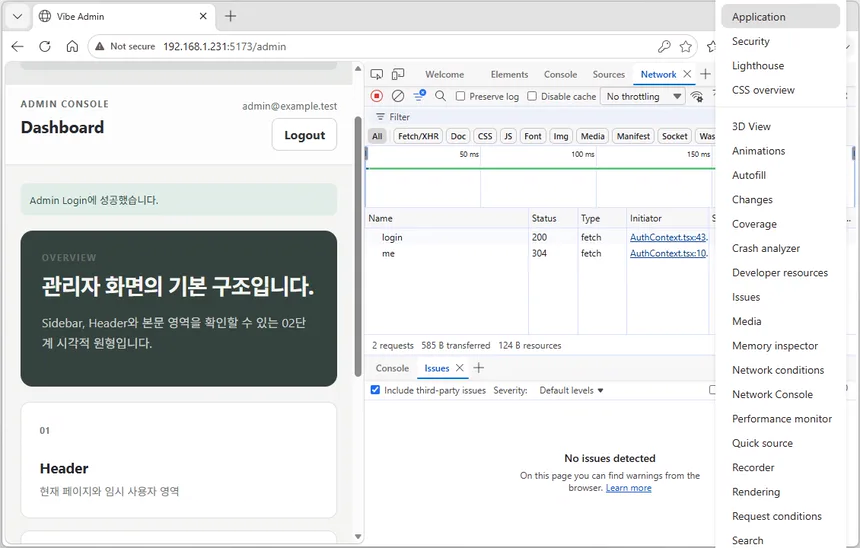Close the Issues drawer tab
The height and width of the screenshot is (548, 860).
pyautogui.click(x=460, y=368)
